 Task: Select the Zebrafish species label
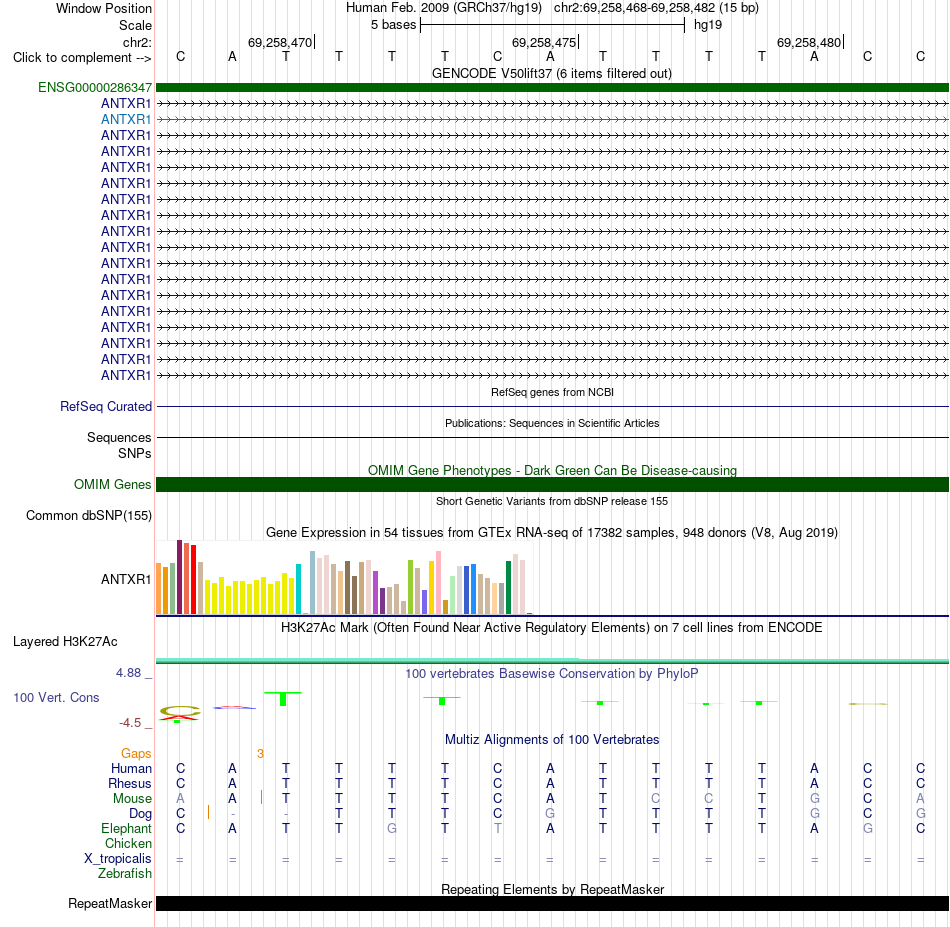click(125, 873)
